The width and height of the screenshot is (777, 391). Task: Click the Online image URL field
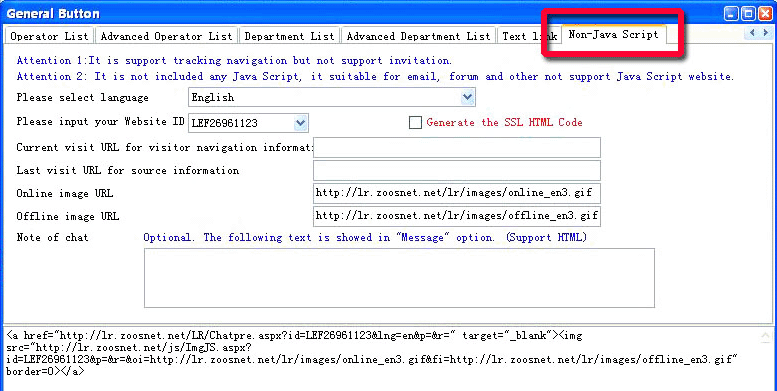coord(456,193)
